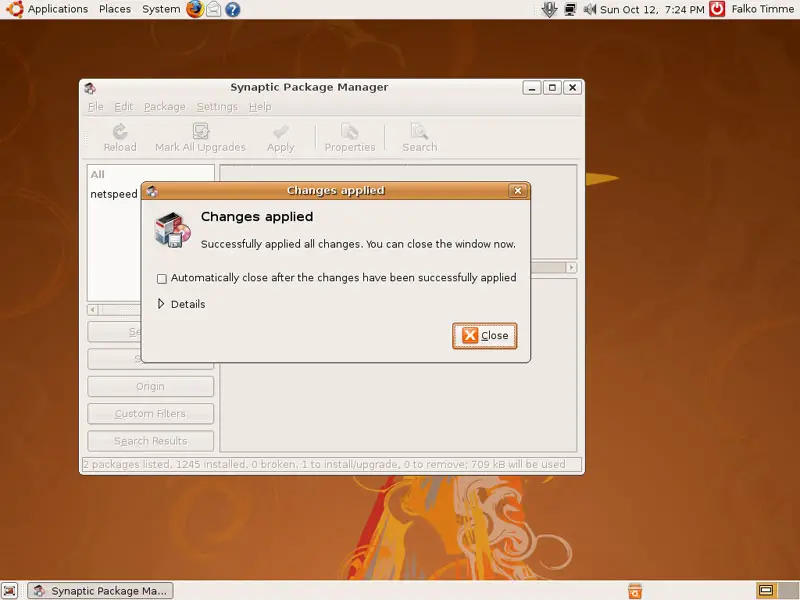Click the trash applet in bottom panel

(635, 591)
